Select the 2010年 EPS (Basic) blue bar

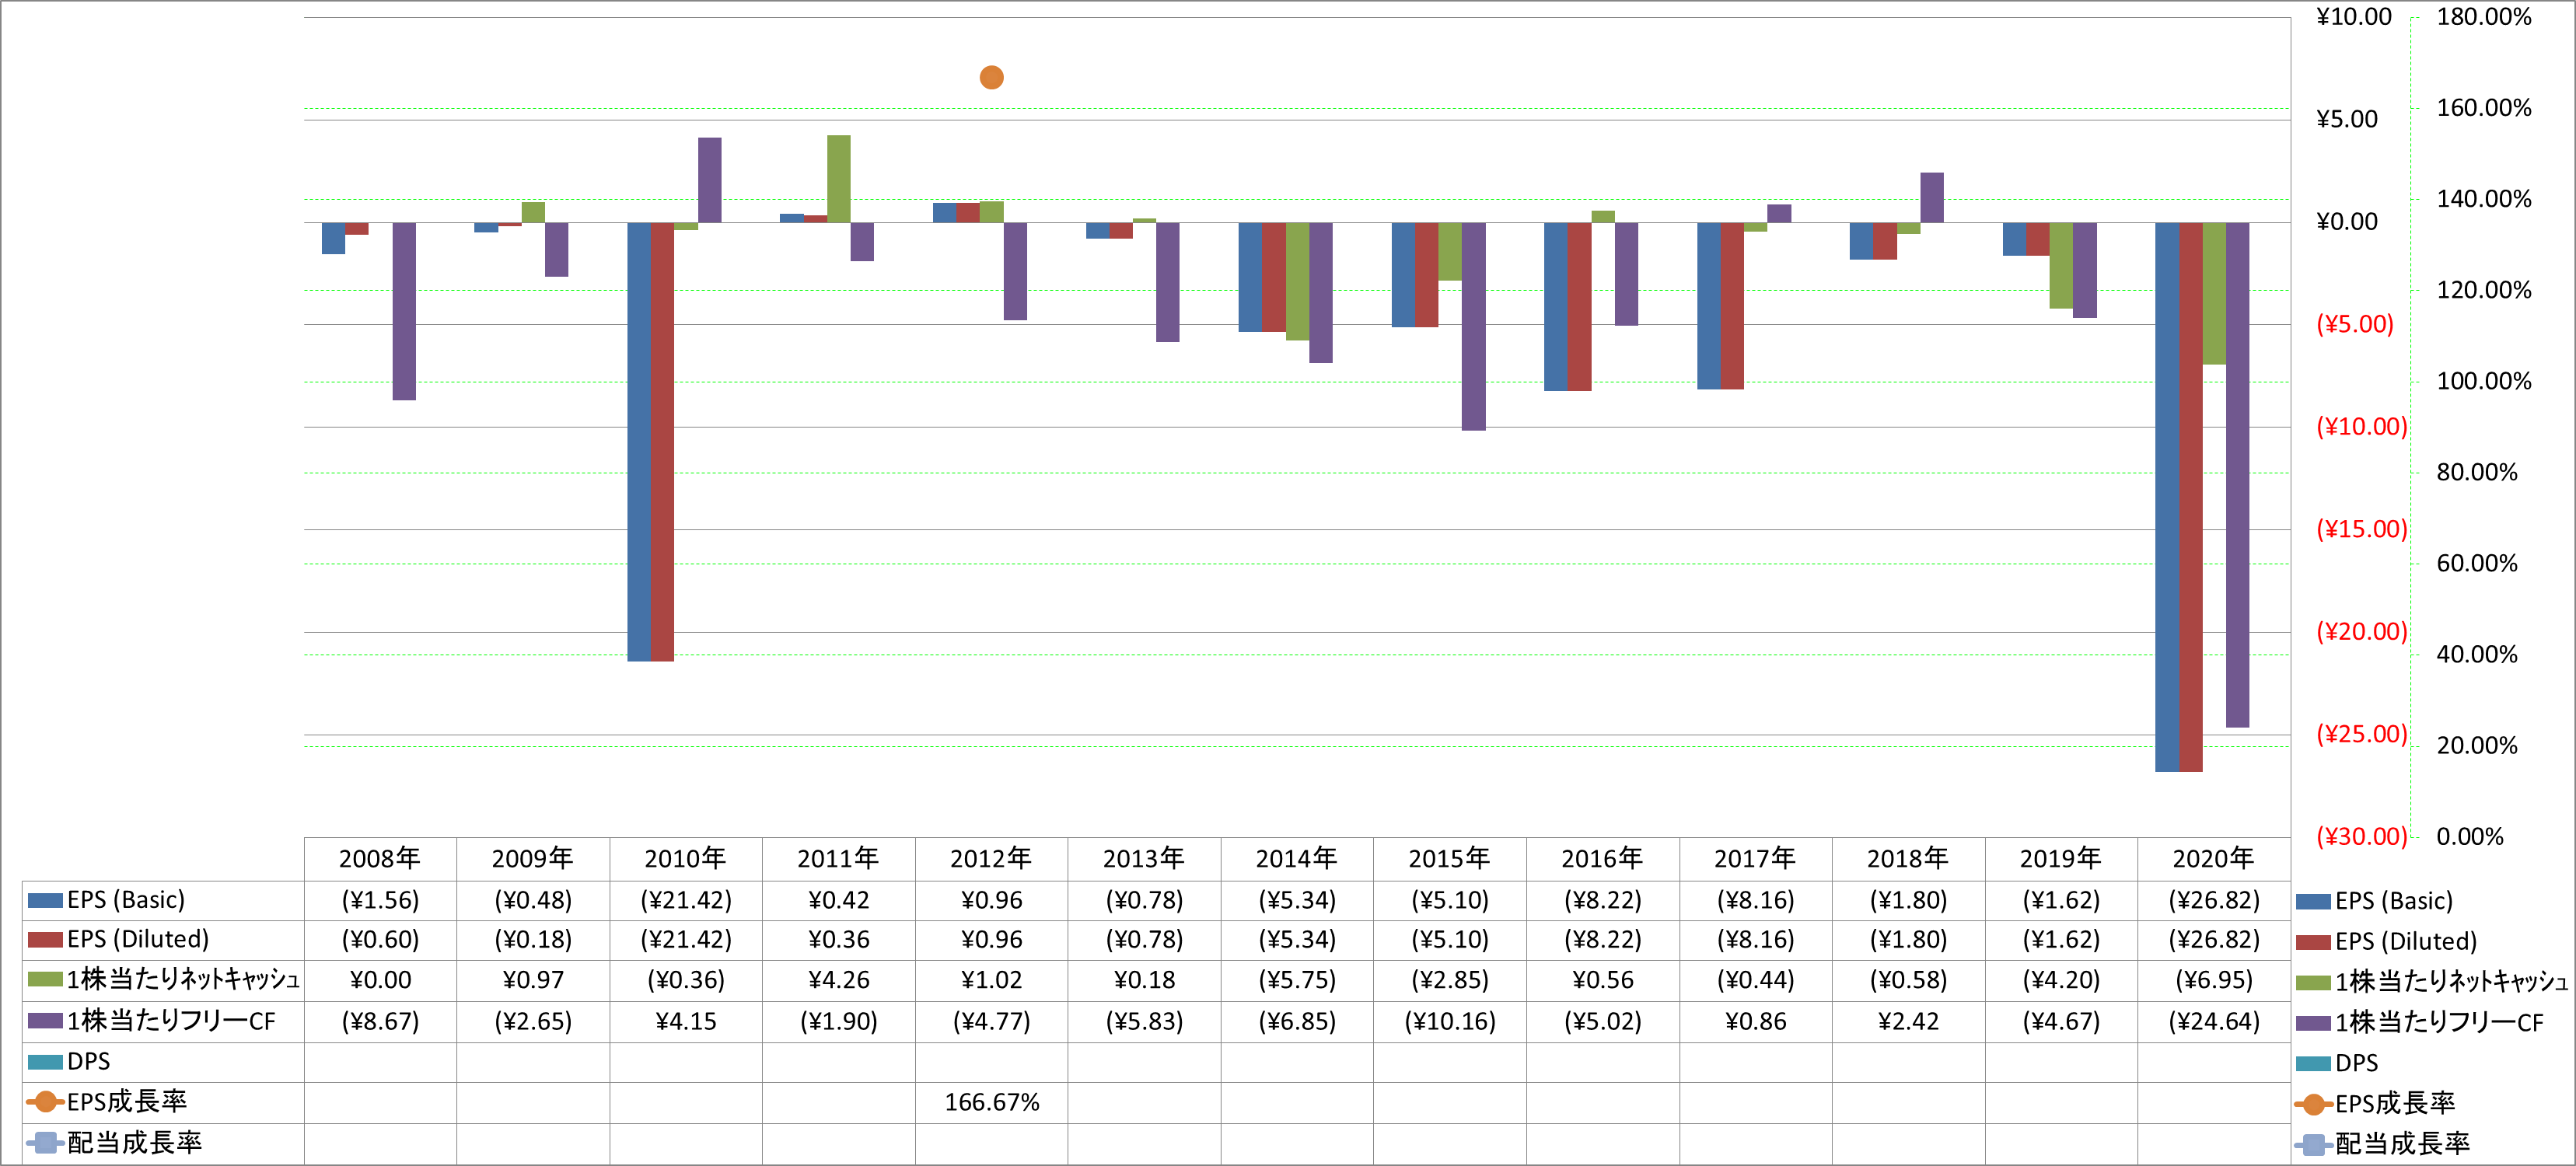(x=639, y=442)
